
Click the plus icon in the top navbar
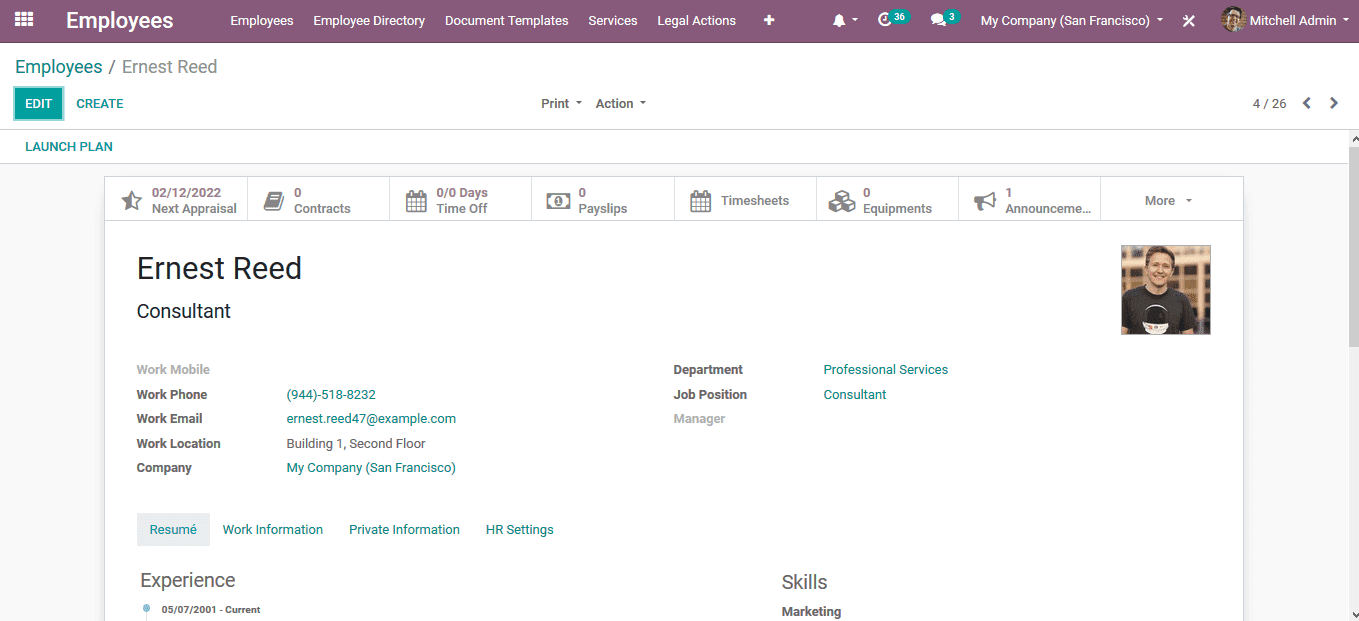768,20
